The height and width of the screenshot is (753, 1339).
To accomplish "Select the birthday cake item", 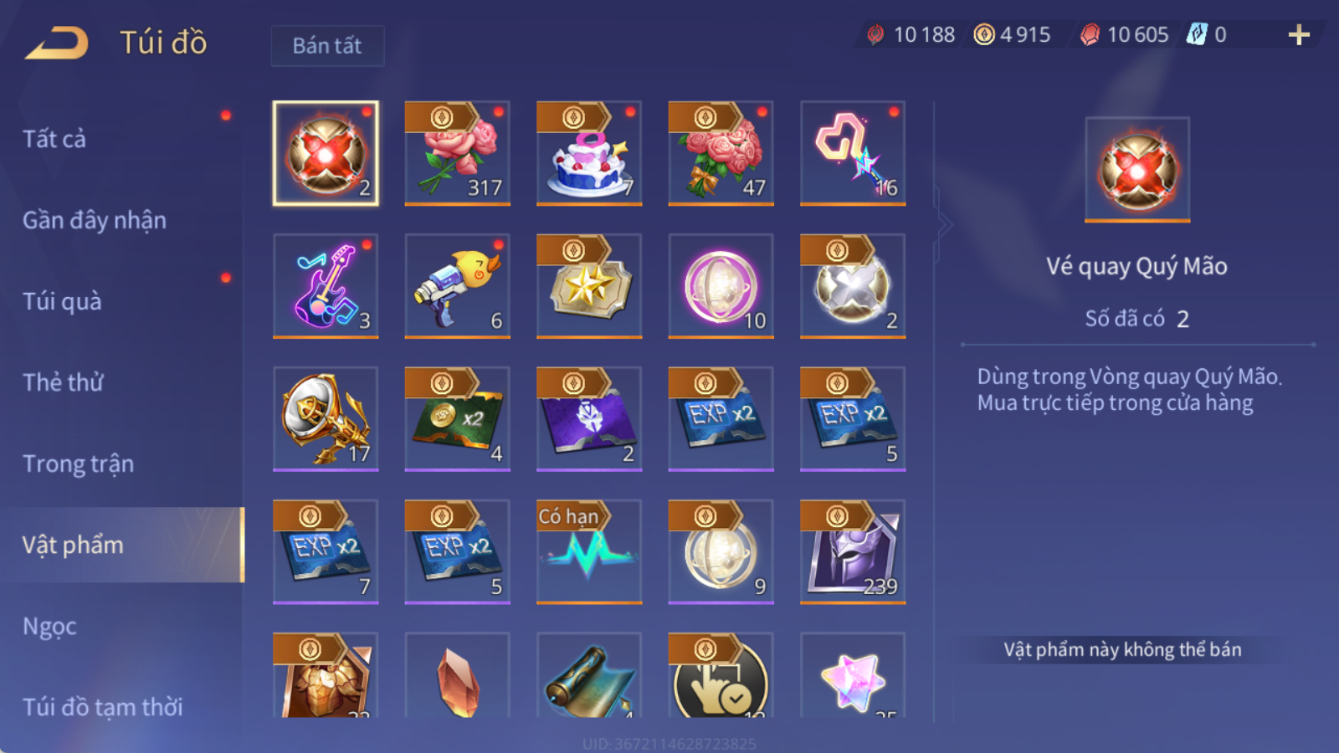I will pyautogui.click(x=589, y=153).
